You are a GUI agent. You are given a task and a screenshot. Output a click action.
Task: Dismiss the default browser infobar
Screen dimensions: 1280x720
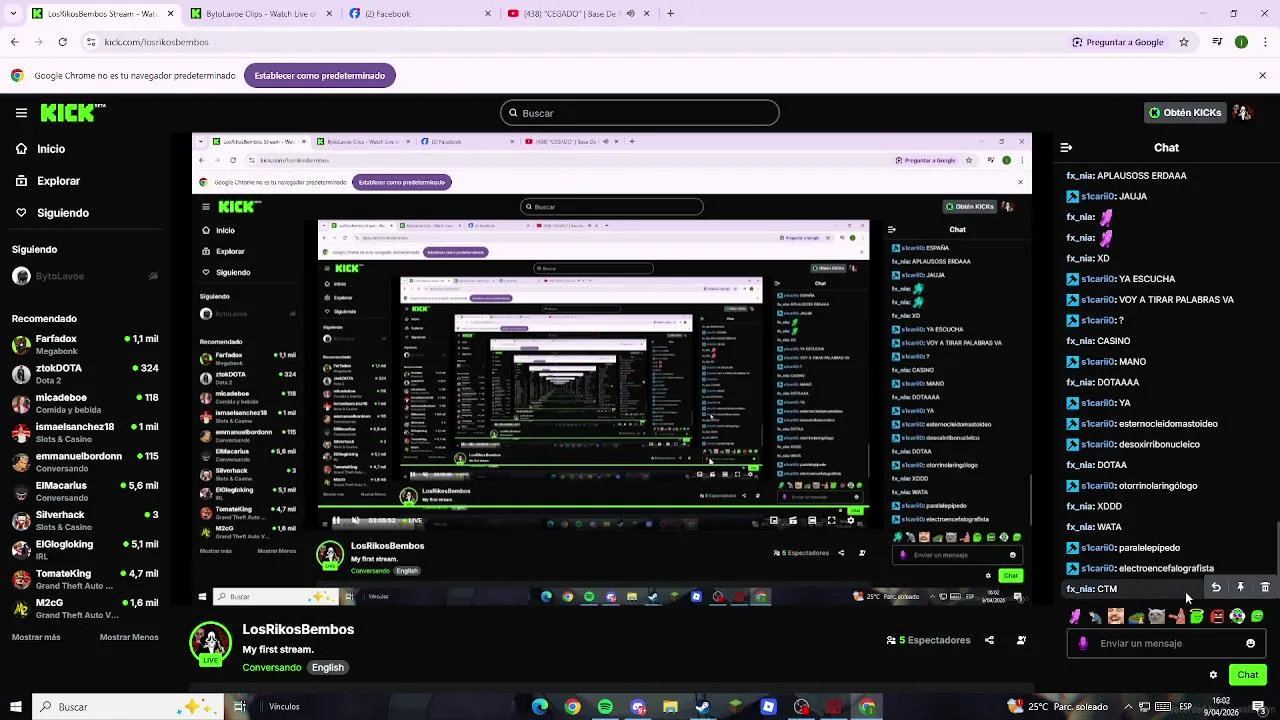pyautogui.click(x=1263, y=76)
